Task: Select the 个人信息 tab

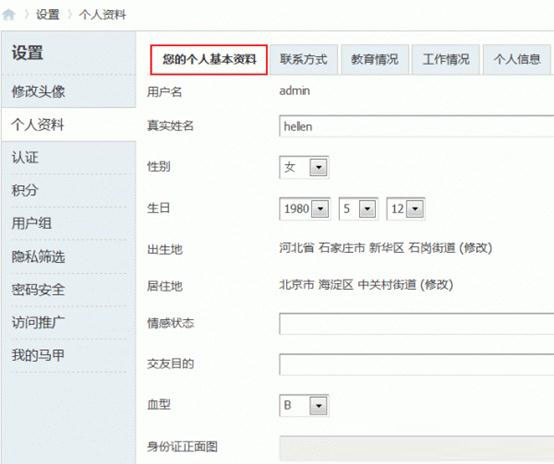Action: tap(517, 59)
